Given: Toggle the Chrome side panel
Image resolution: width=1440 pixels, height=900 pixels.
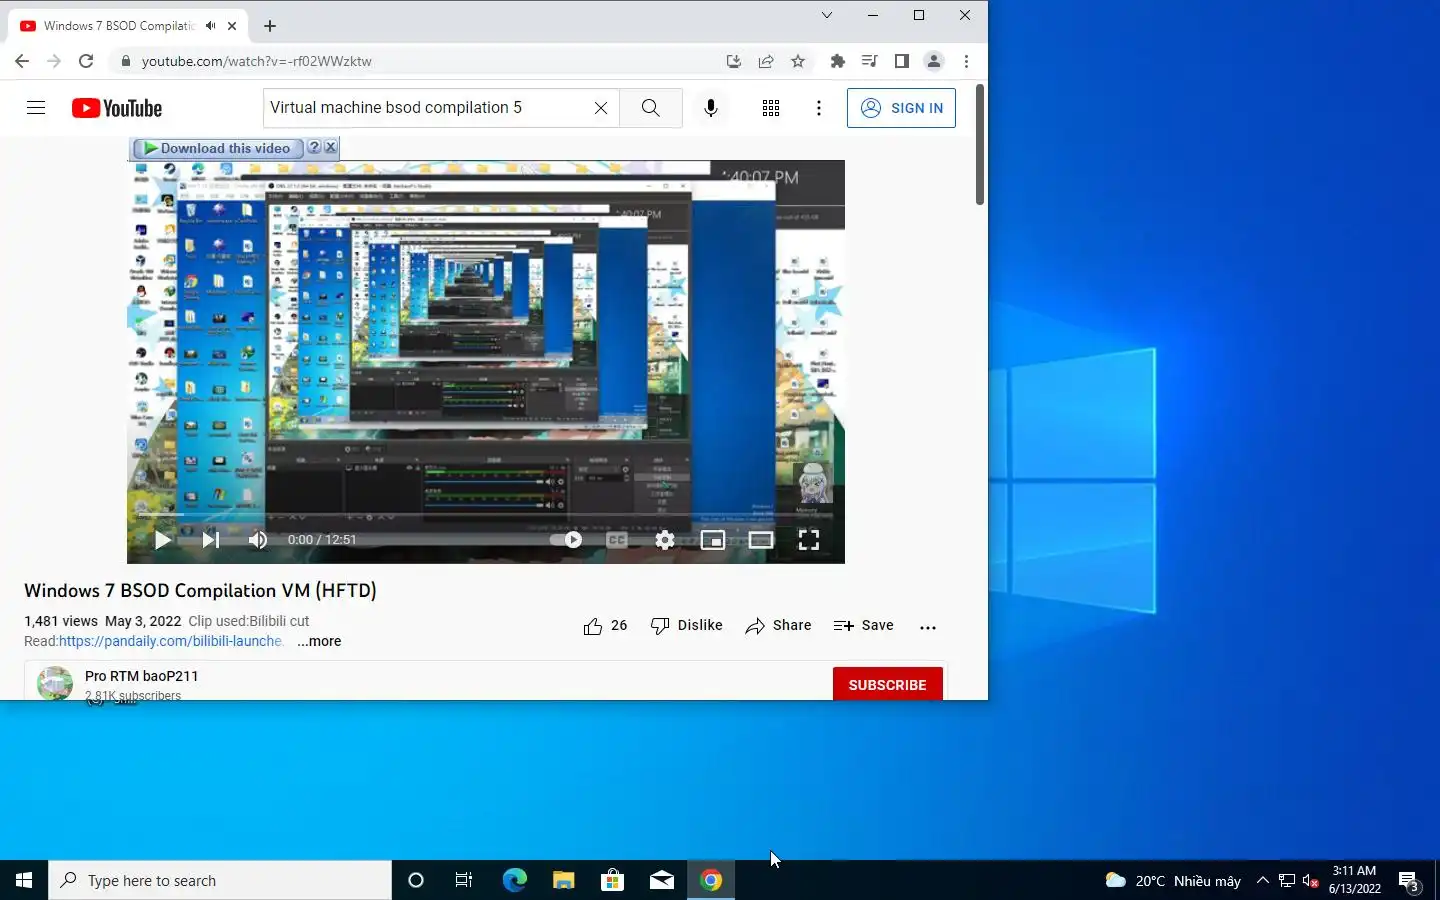Looking at the screenshot, I should coord(902,61).
